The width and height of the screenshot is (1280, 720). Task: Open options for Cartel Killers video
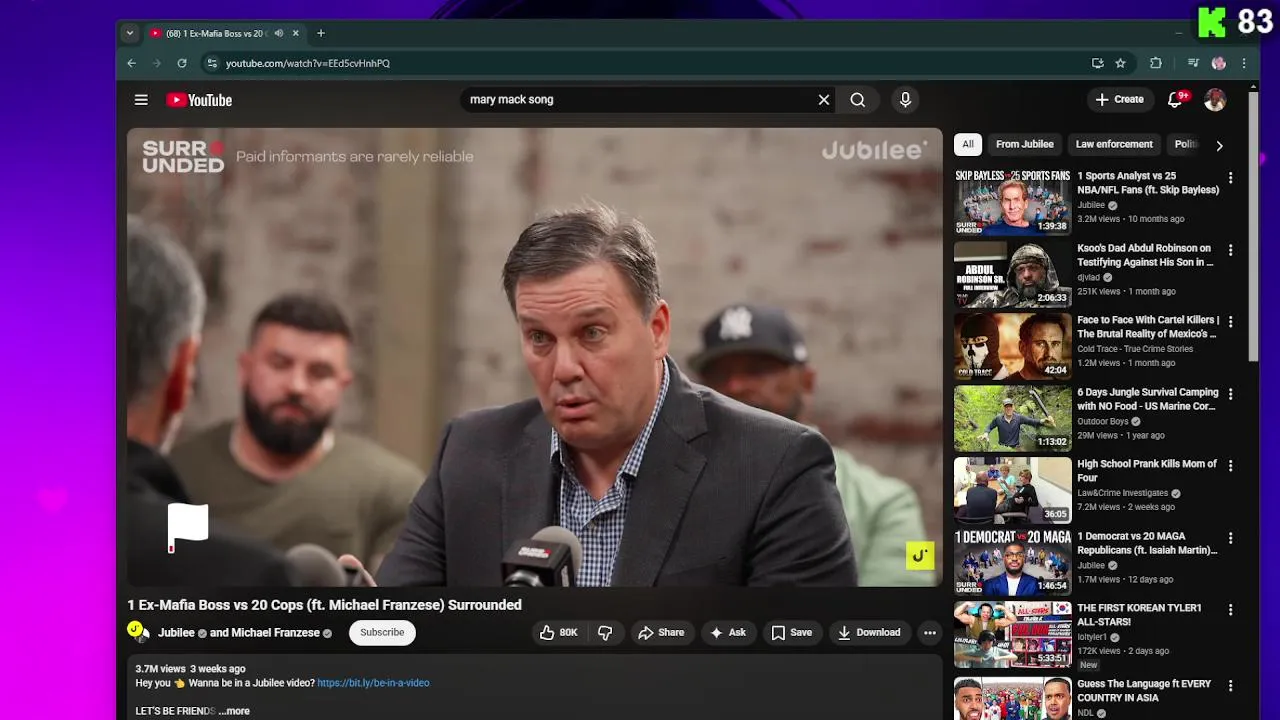1230,322
